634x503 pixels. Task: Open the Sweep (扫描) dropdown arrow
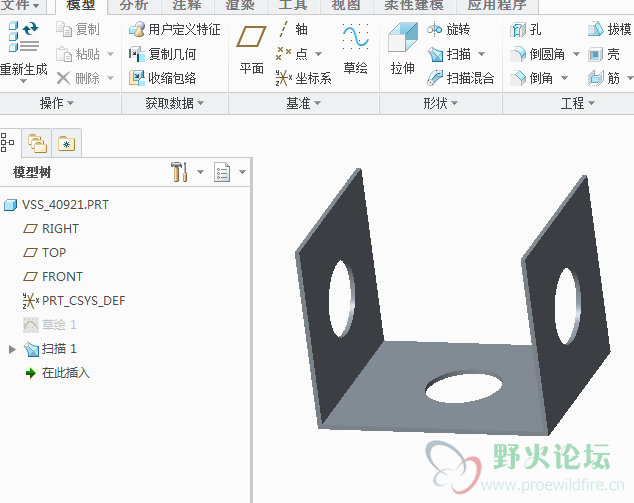482,54
